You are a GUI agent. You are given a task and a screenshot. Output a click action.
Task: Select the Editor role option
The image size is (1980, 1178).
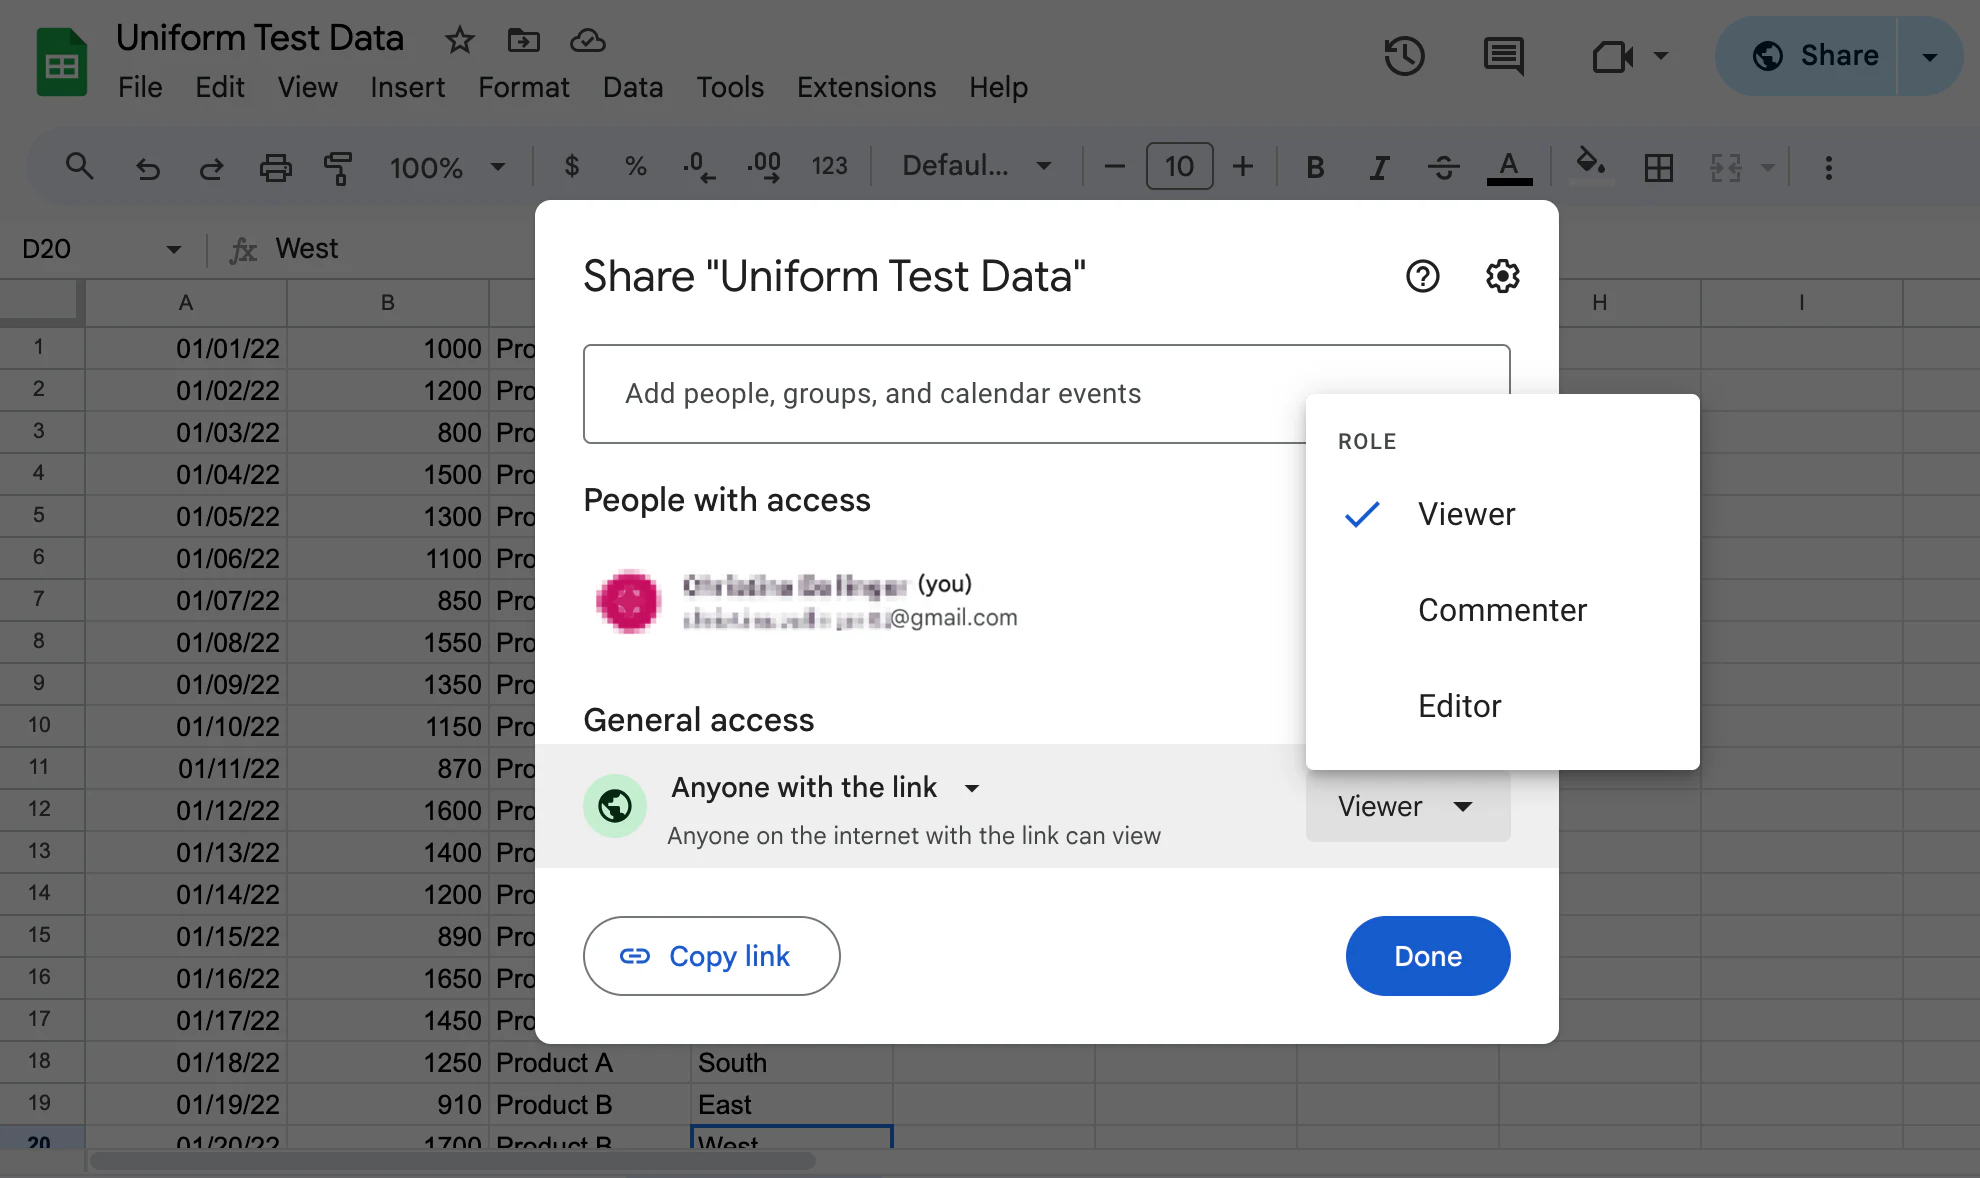(1502, 706)
